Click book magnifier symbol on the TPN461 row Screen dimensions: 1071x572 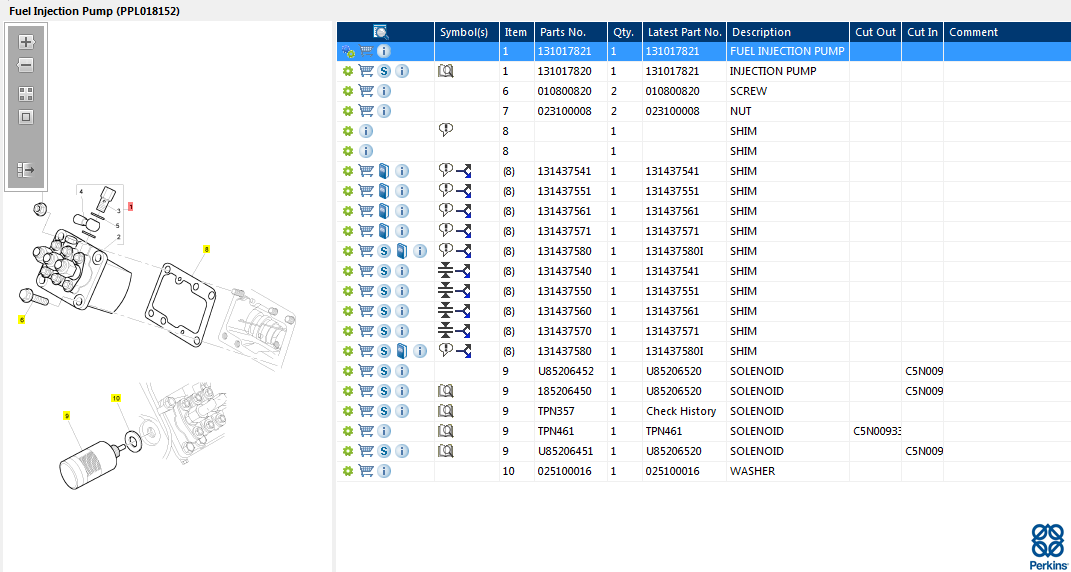tap(446, 431)
